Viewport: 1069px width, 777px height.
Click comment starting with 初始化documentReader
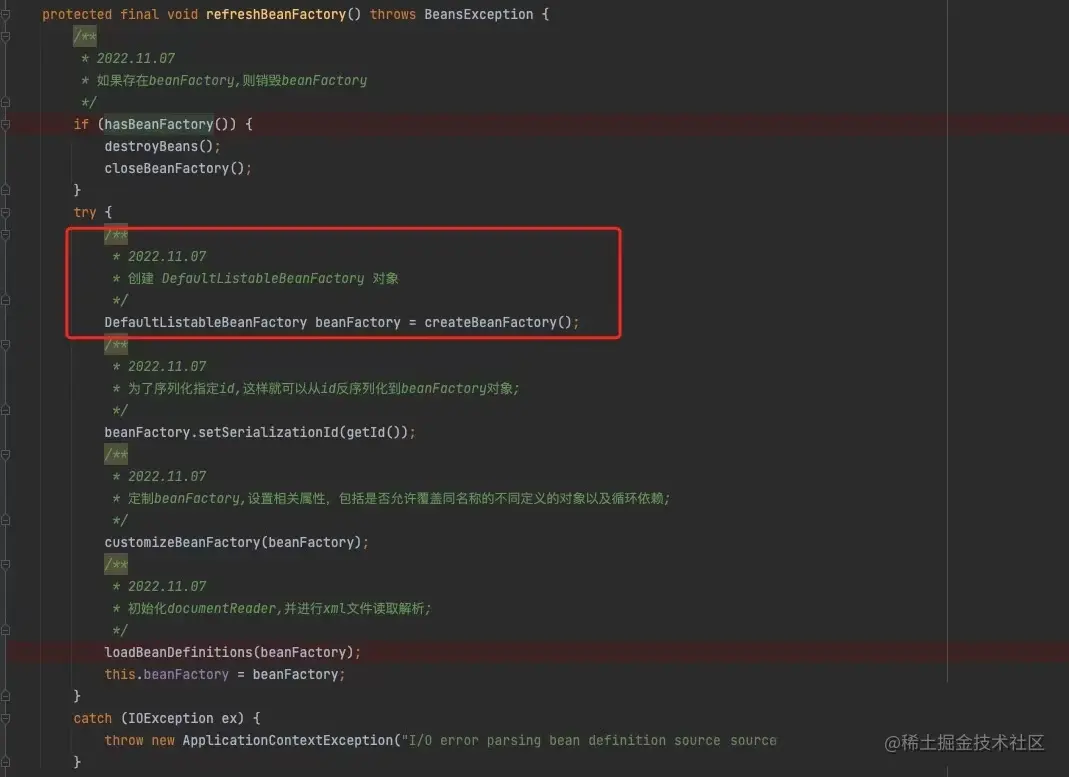(280, 608)
